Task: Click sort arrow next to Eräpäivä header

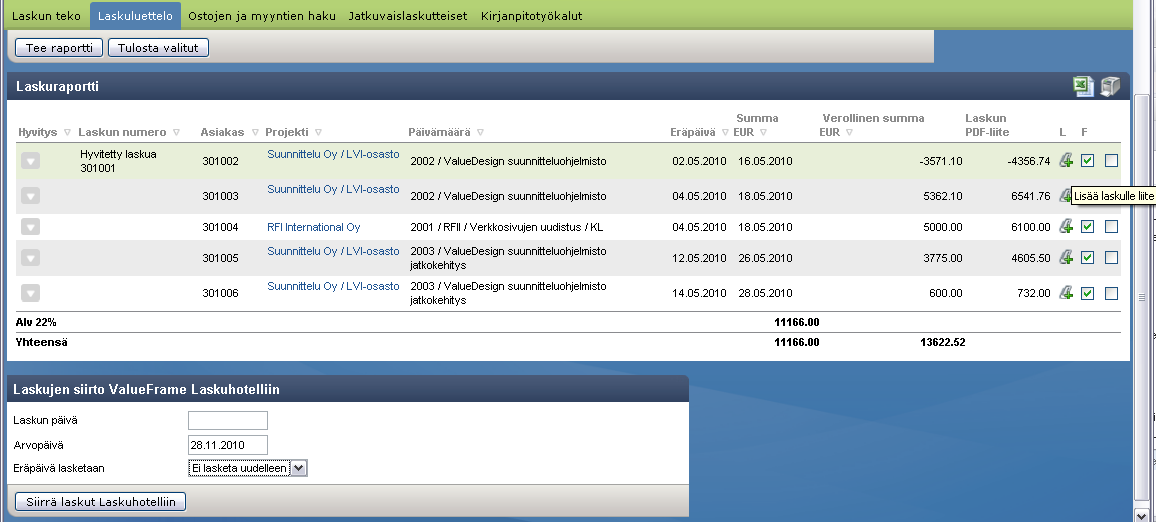Action: (725, 133)
